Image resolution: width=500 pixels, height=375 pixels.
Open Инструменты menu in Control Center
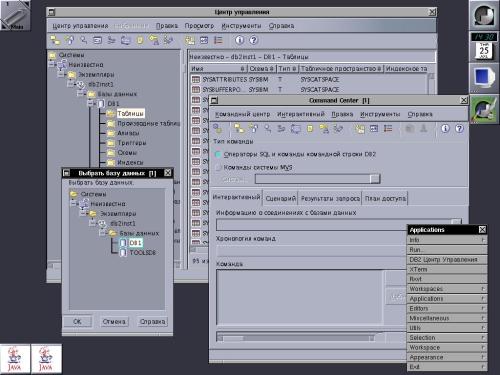pyautogui.click(x=241, y=26)
